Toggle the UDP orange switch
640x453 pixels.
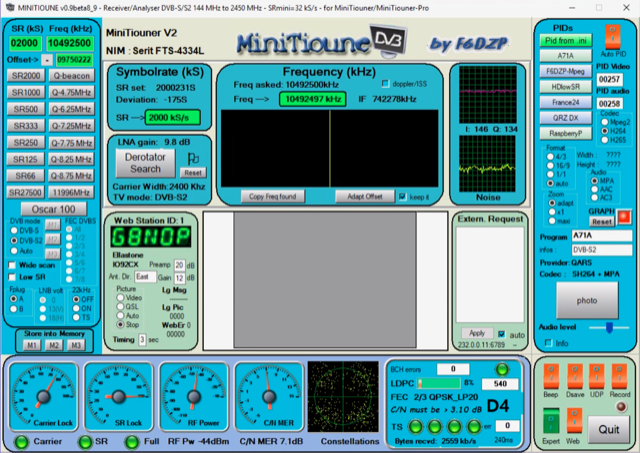[597, 376]
